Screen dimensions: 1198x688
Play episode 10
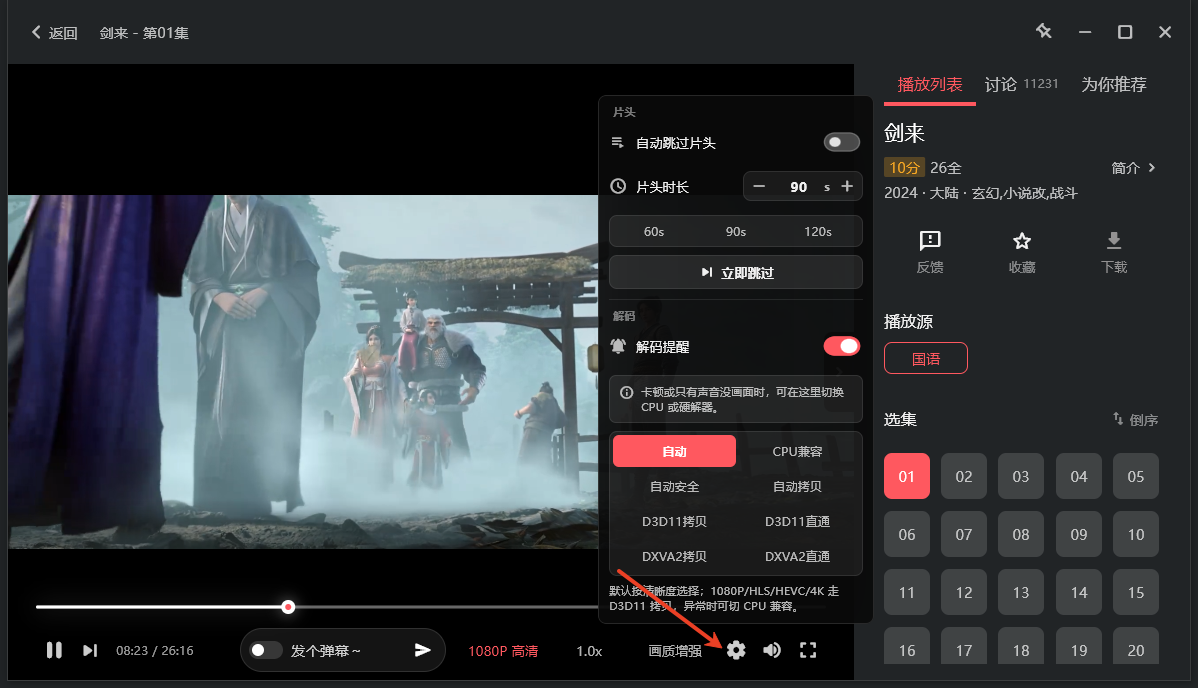coord(1136,534)
